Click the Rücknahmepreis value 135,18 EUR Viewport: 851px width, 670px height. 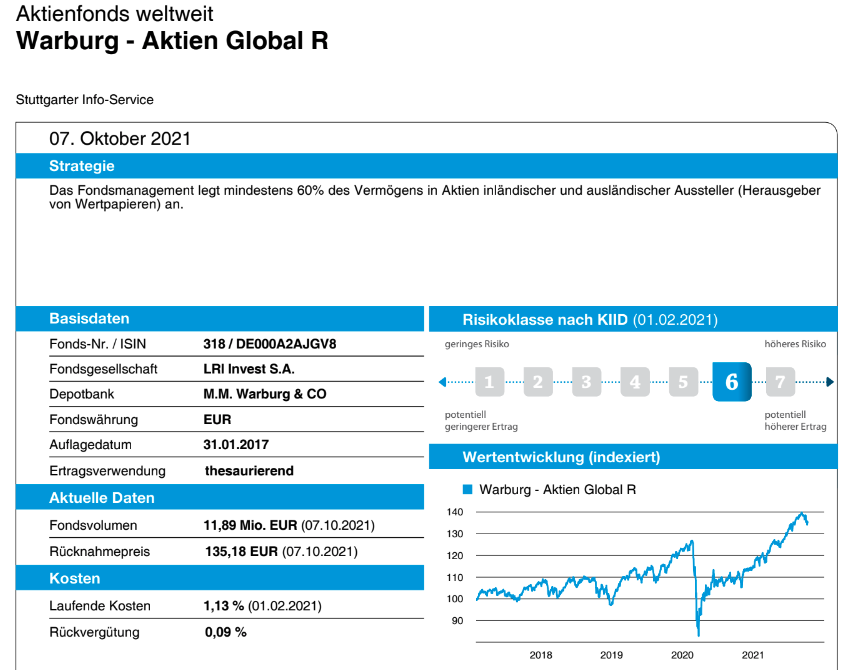click(x=242, y=551)
